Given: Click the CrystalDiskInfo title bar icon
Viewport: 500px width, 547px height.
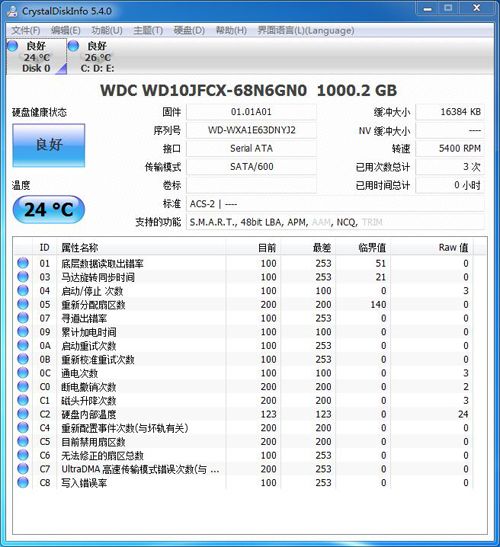Looking at the screenshot, I should [12, 11].
